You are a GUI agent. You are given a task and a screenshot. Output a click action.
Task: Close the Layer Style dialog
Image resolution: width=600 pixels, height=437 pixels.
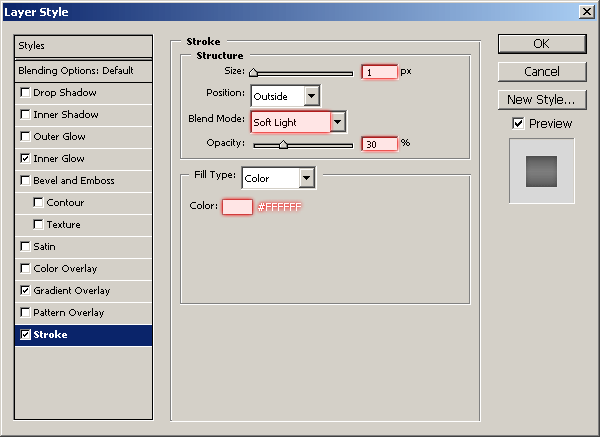(x=587, y=12)
